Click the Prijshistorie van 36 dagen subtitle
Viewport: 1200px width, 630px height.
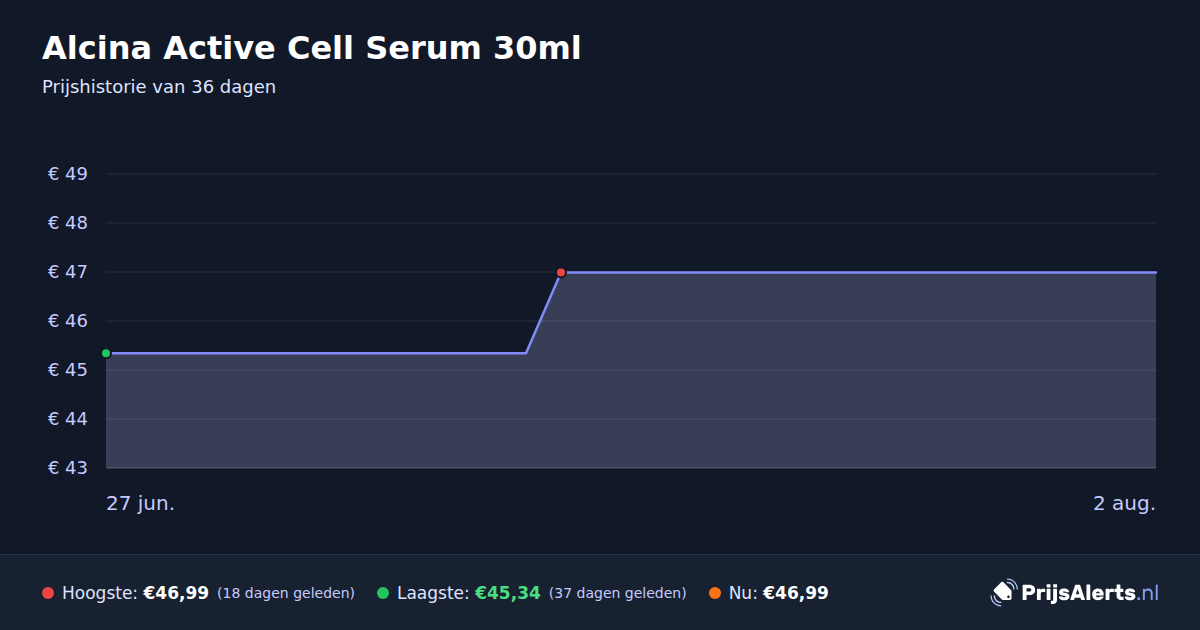click(x=159, y=87)
